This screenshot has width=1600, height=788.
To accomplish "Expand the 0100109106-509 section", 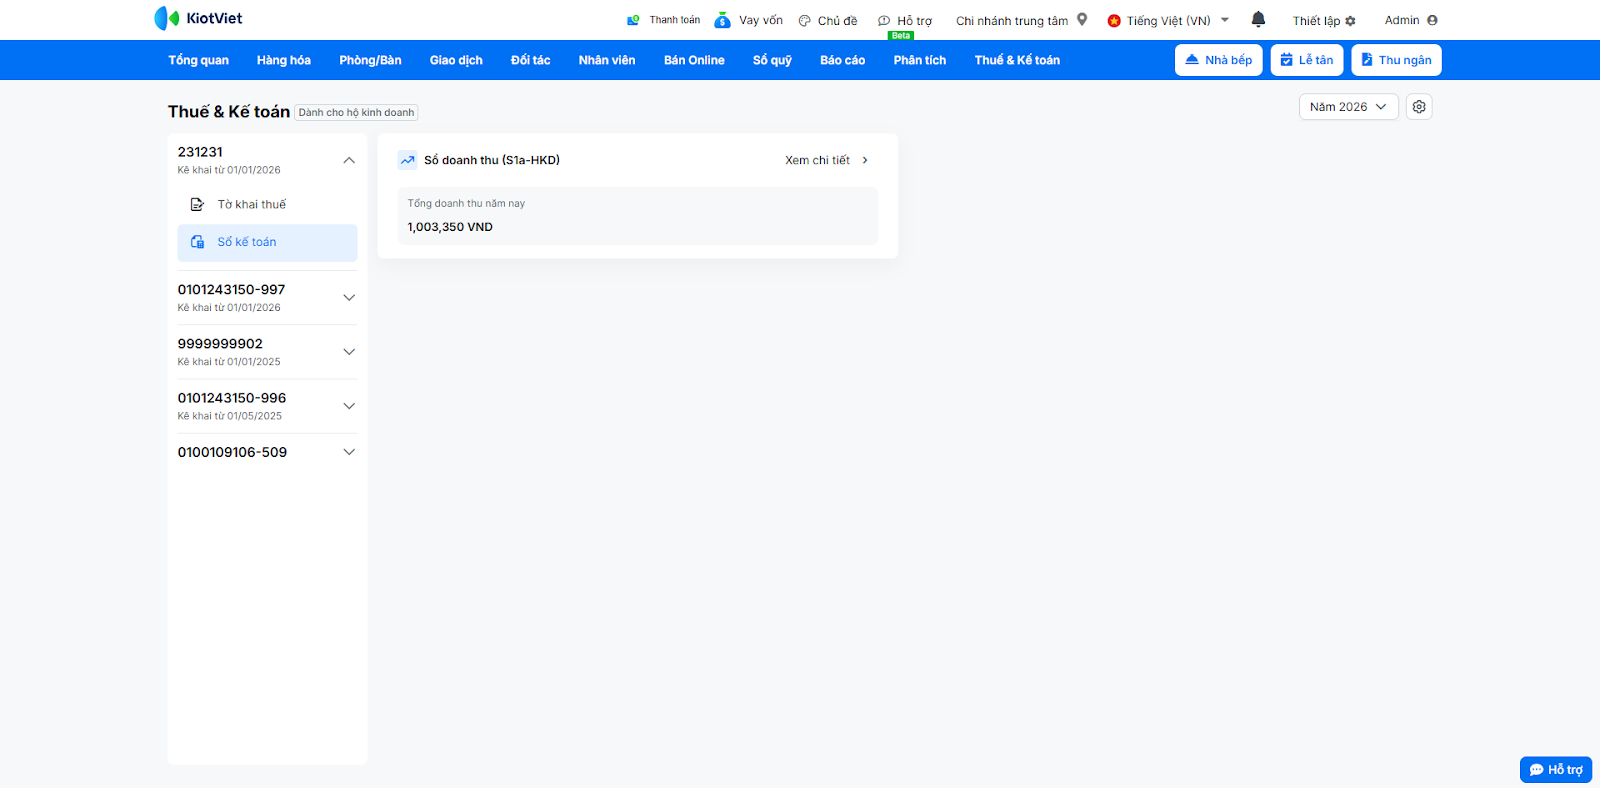I will pos(349,452).
